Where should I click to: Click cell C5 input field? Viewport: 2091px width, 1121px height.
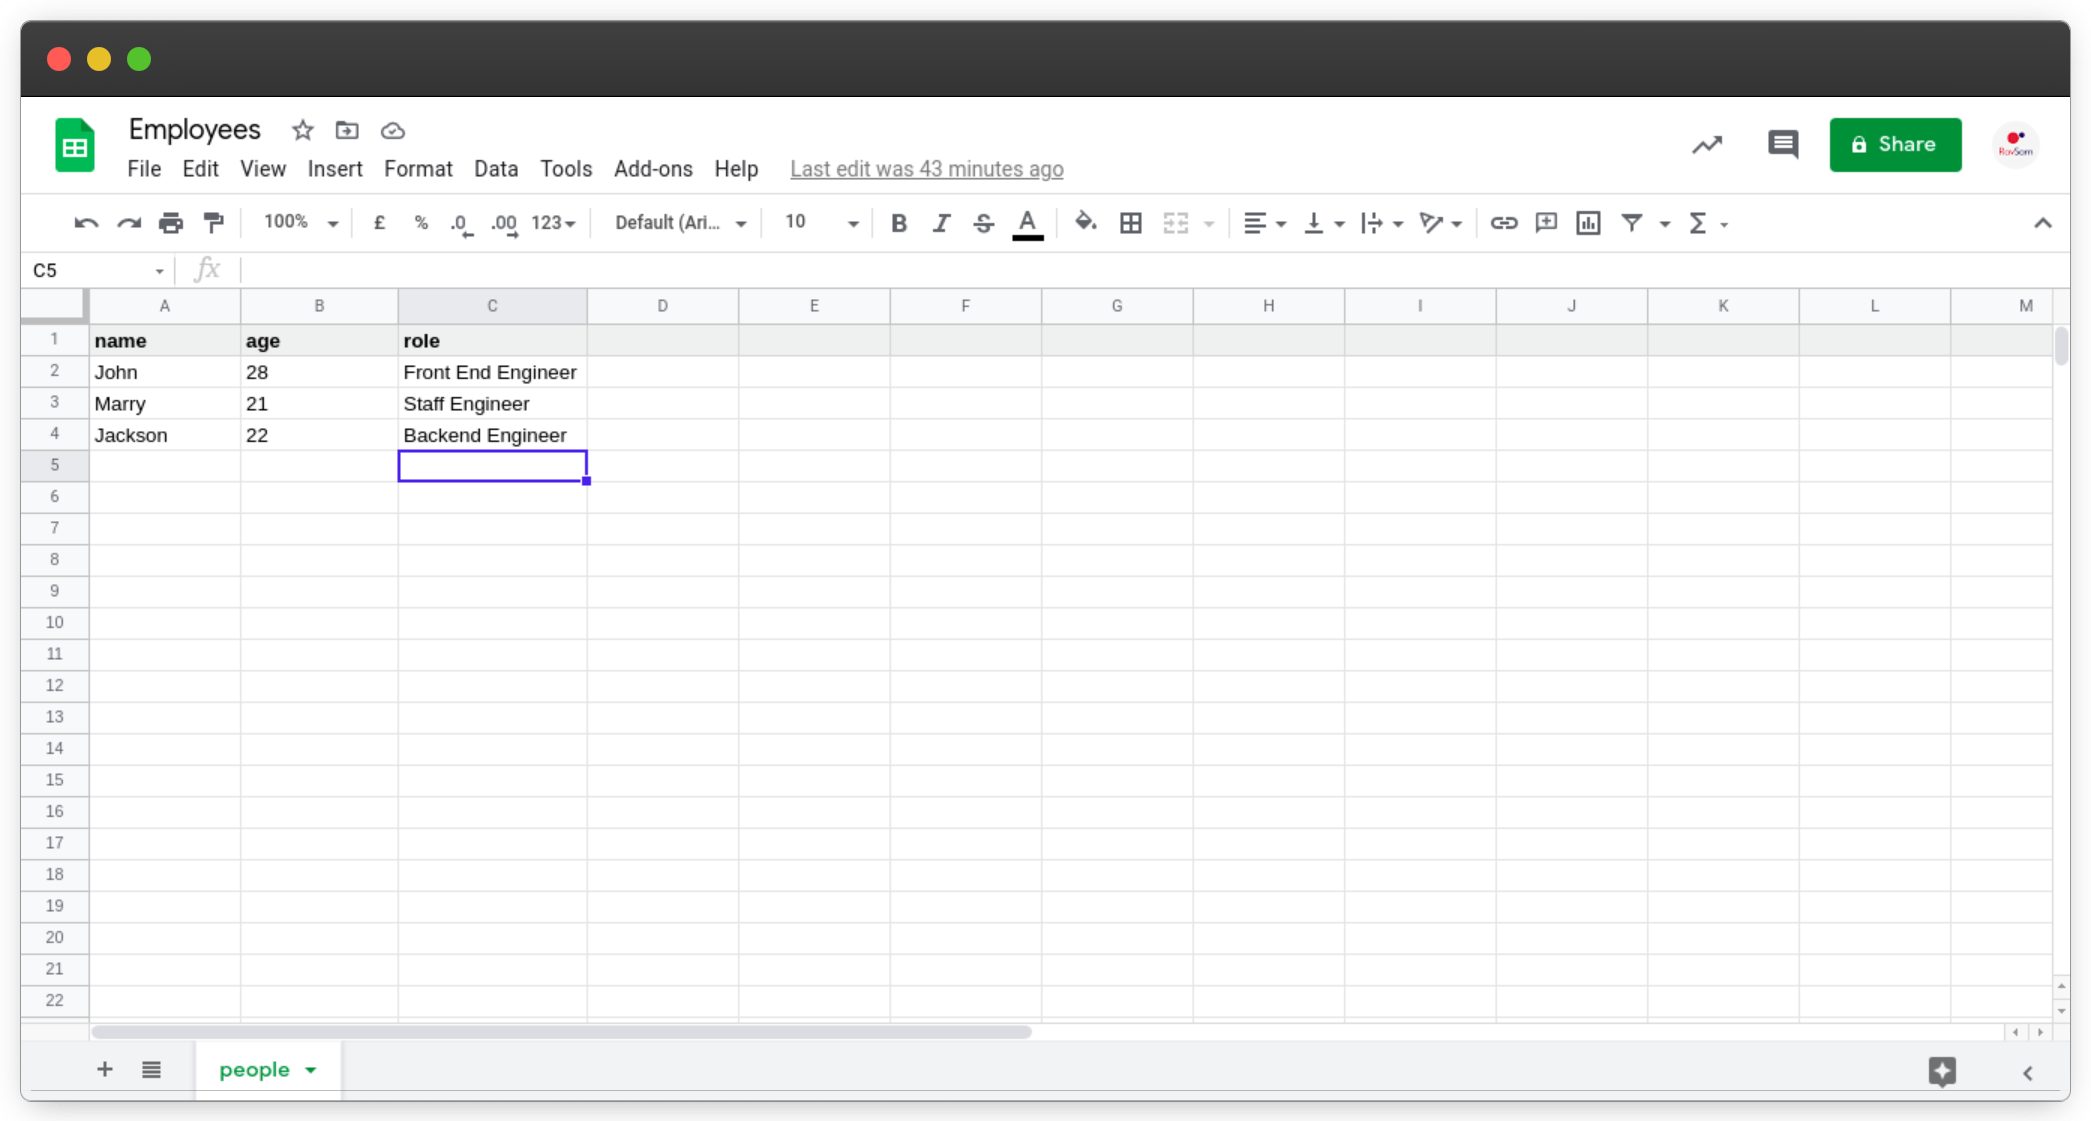[x=492, y=466]
